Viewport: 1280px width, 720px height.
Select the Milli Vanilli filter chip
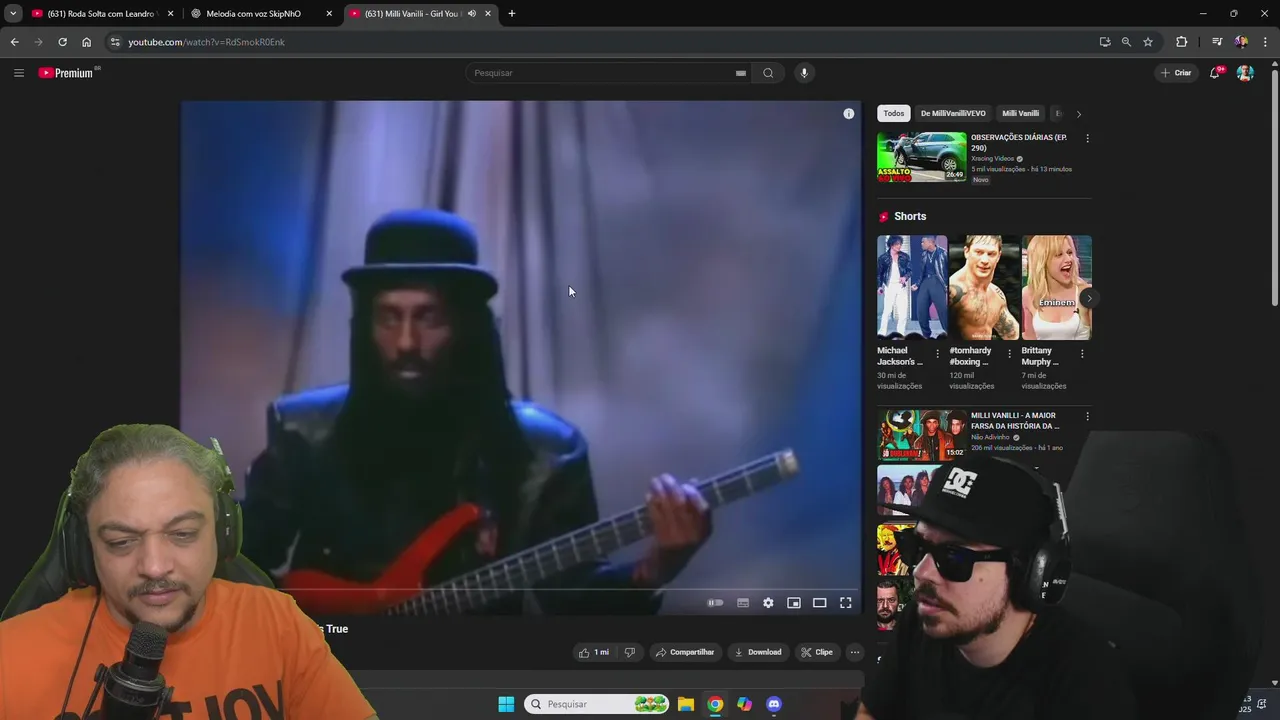(x=1021, y=114)
